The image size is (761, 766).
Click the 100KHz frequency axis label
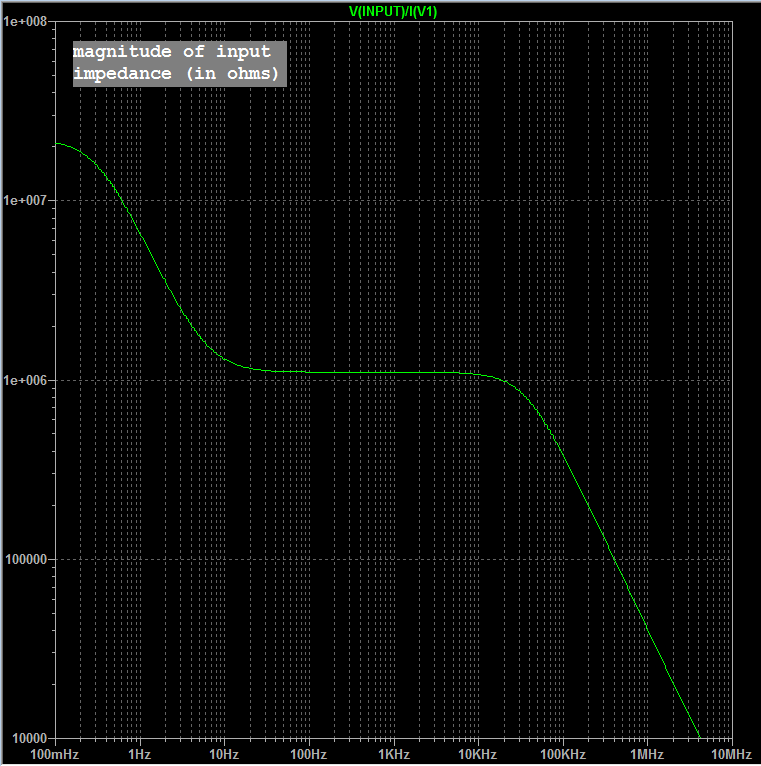[563, 754]
